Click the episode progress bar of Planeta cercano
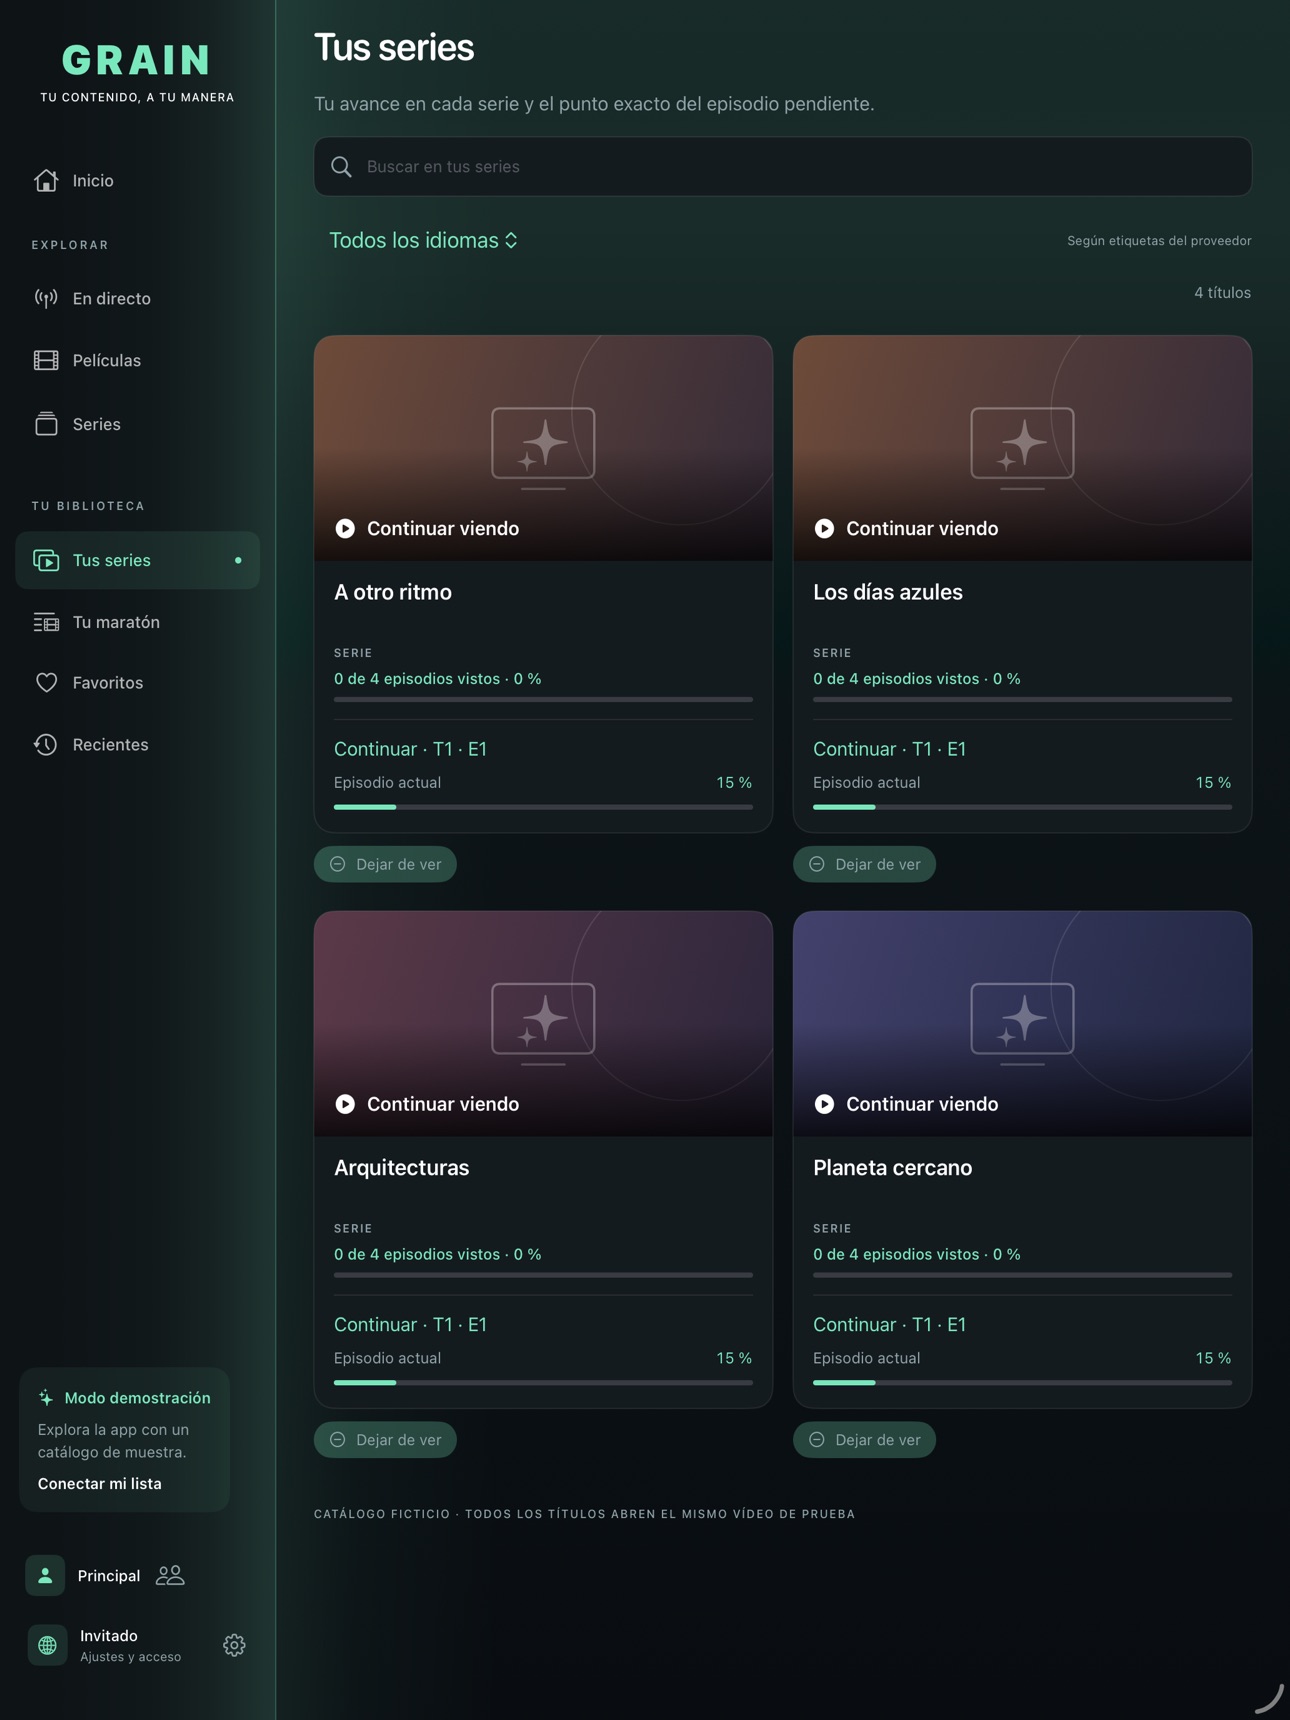The image size is (1290, 1720). [1022, 1383]
